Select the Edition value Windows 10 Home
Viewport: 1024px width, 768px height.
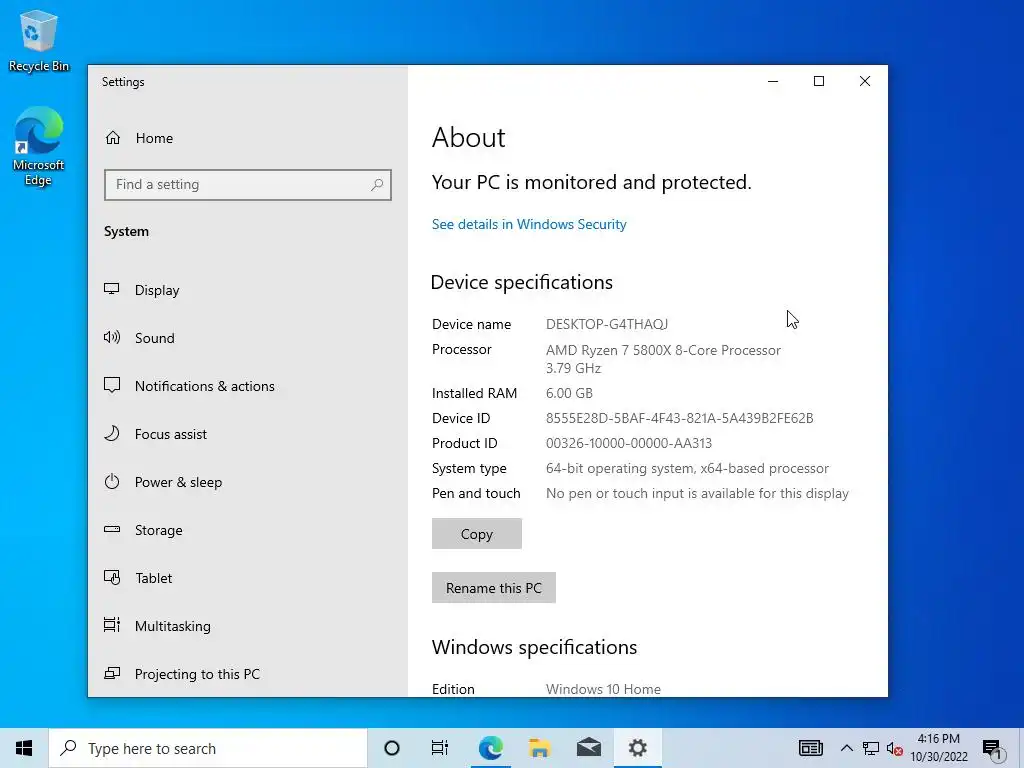[x=603, y=689]
